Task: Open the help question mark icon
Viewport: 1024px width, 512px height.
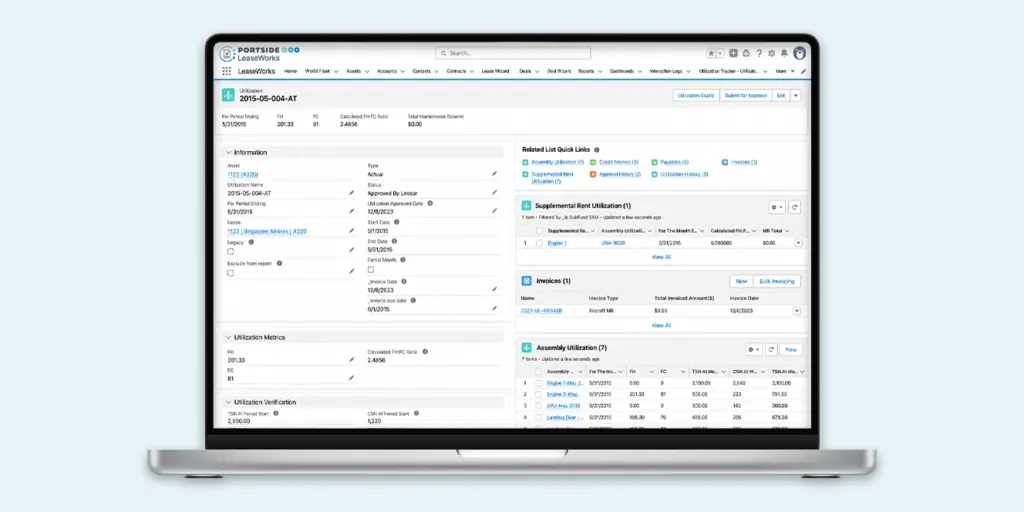Action: click(x=759, y=54)
